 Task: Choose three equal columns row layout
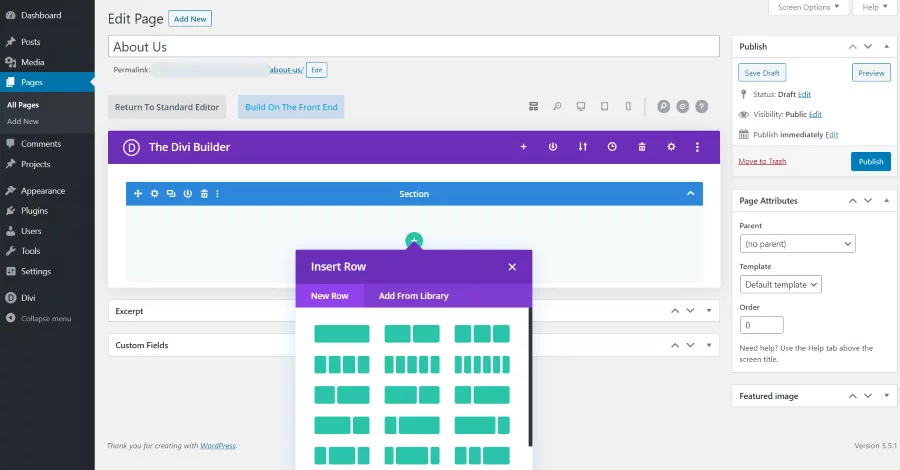pyautogui.click(x=482, y=334)
